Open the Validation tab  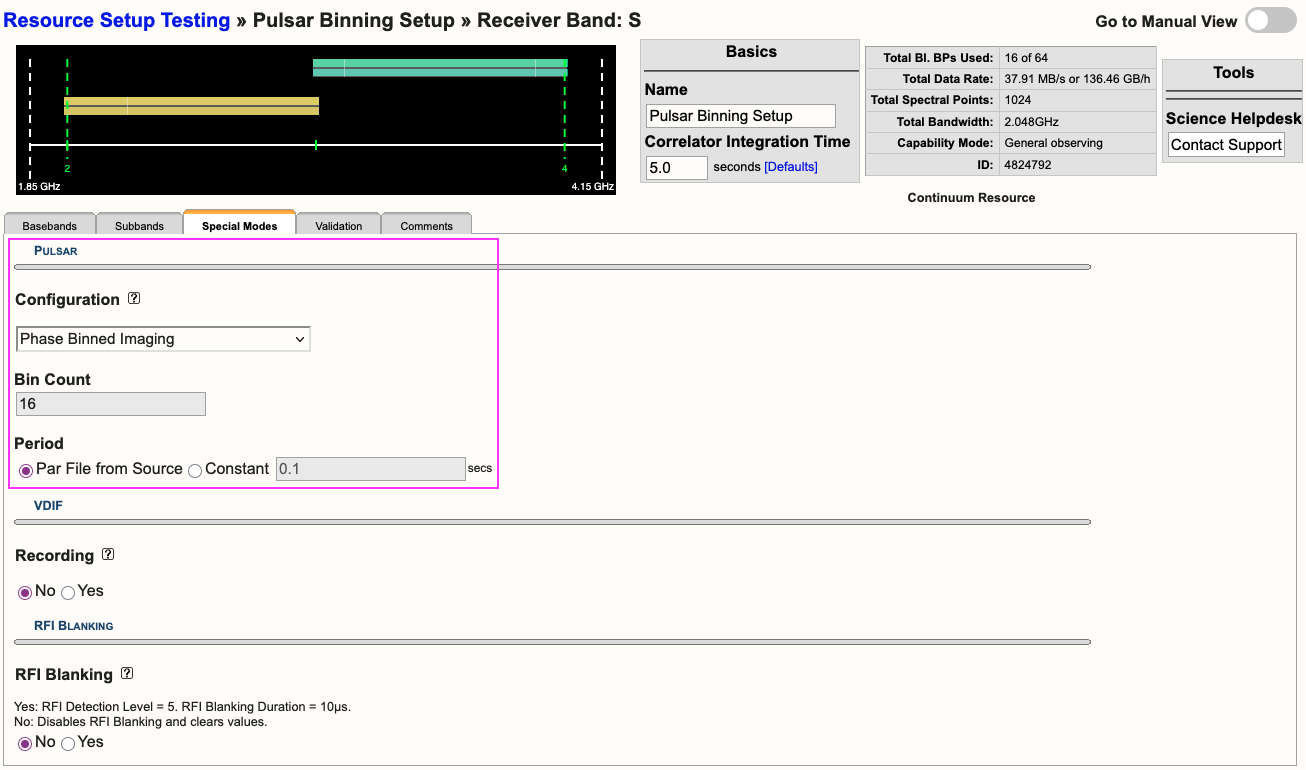(338, 226)
